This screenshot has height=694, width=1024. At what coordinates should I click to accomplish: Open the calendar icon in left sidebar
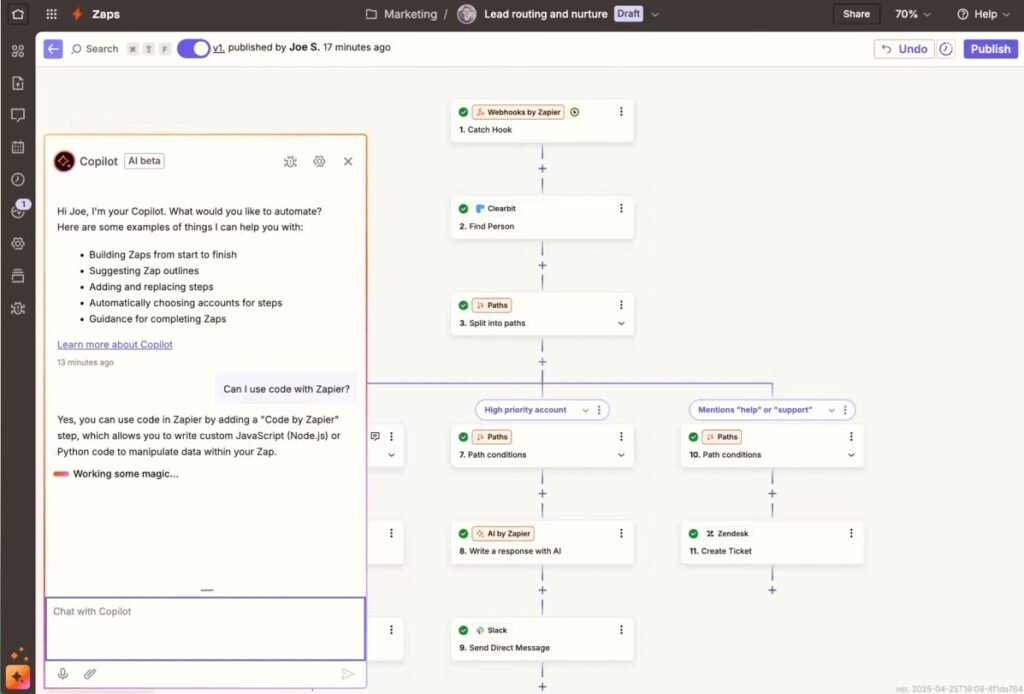pyautogui.click(x=17, y=147)
